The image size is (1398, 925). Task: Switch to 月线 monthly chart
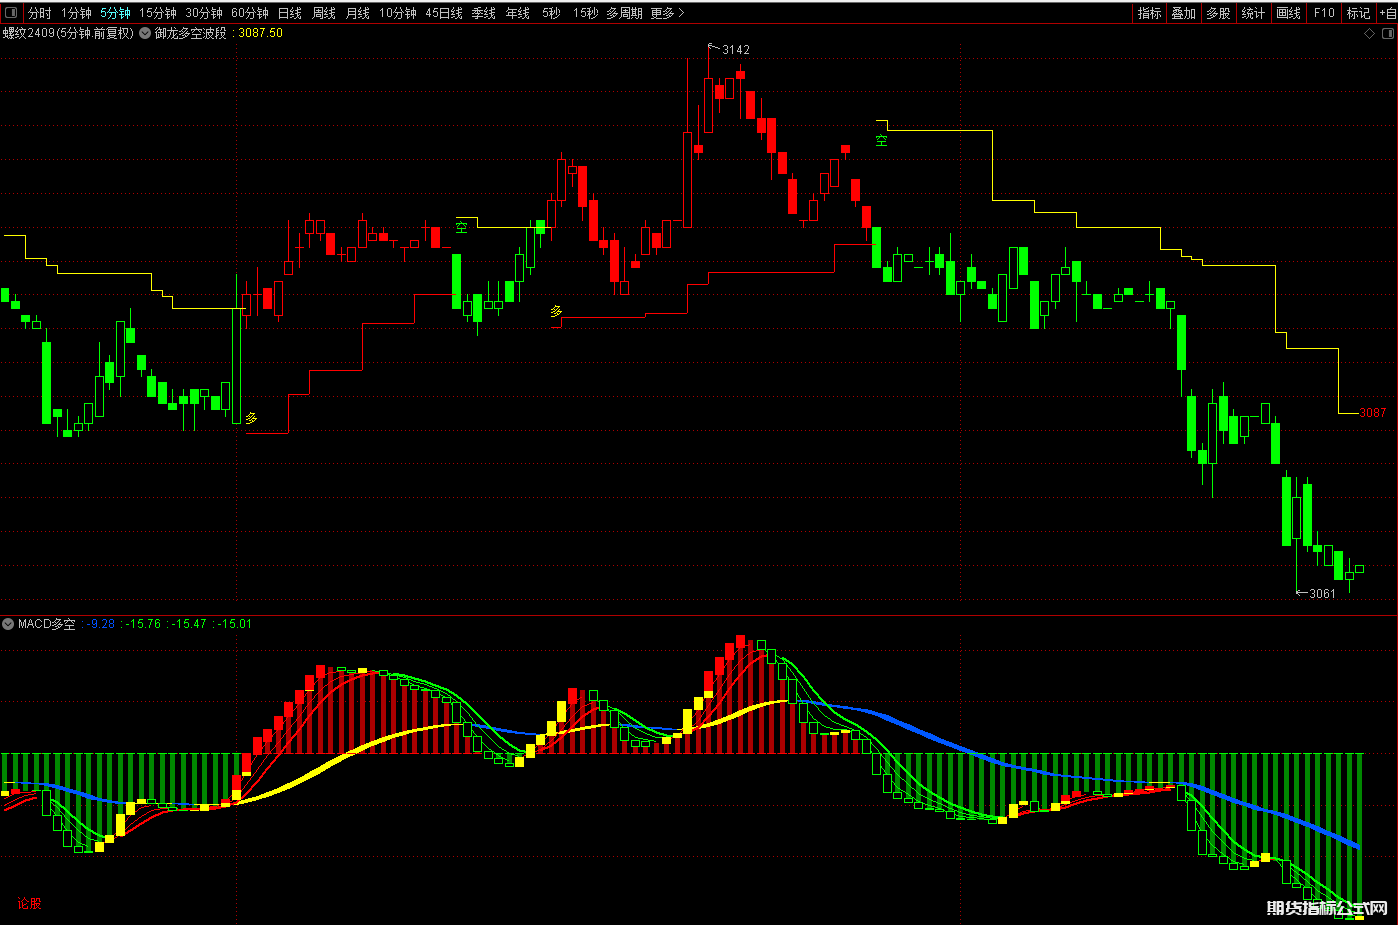pyautogui.click(x=357, y=13)
